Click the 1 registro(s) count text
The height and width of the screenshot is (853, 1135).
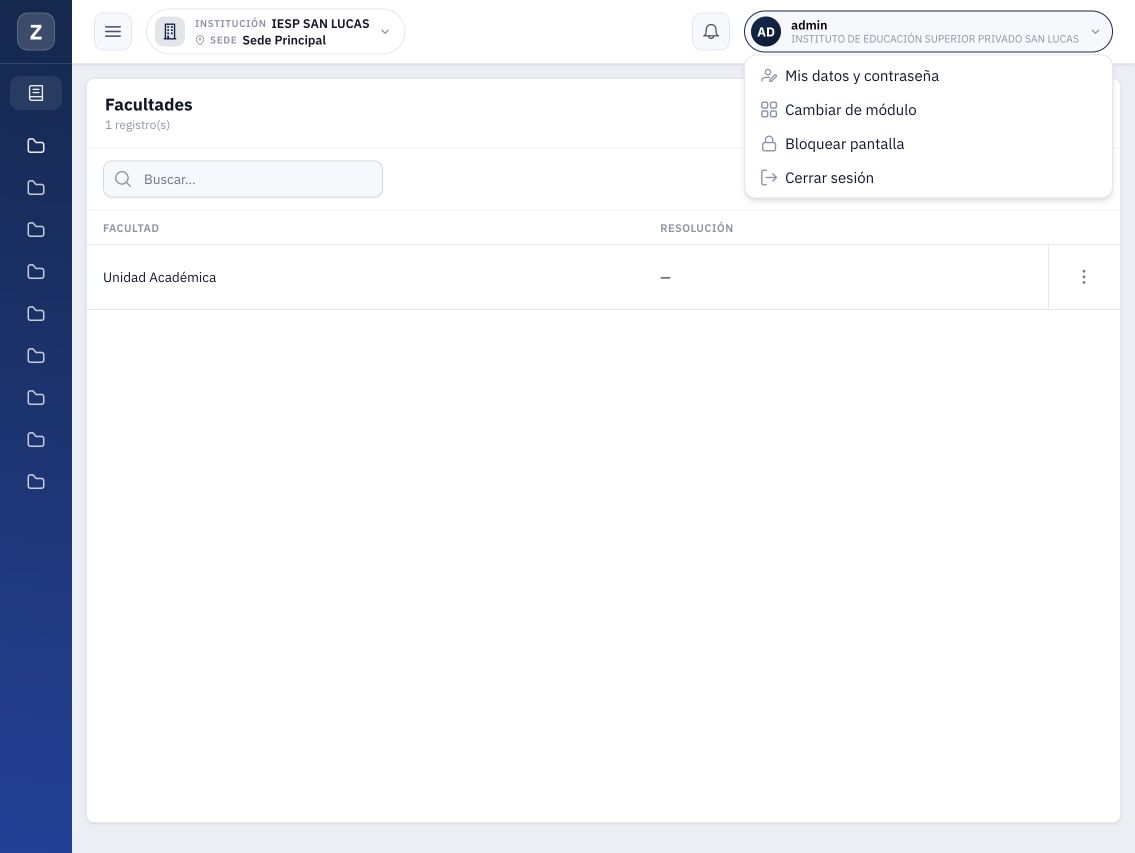pos(138,125)
